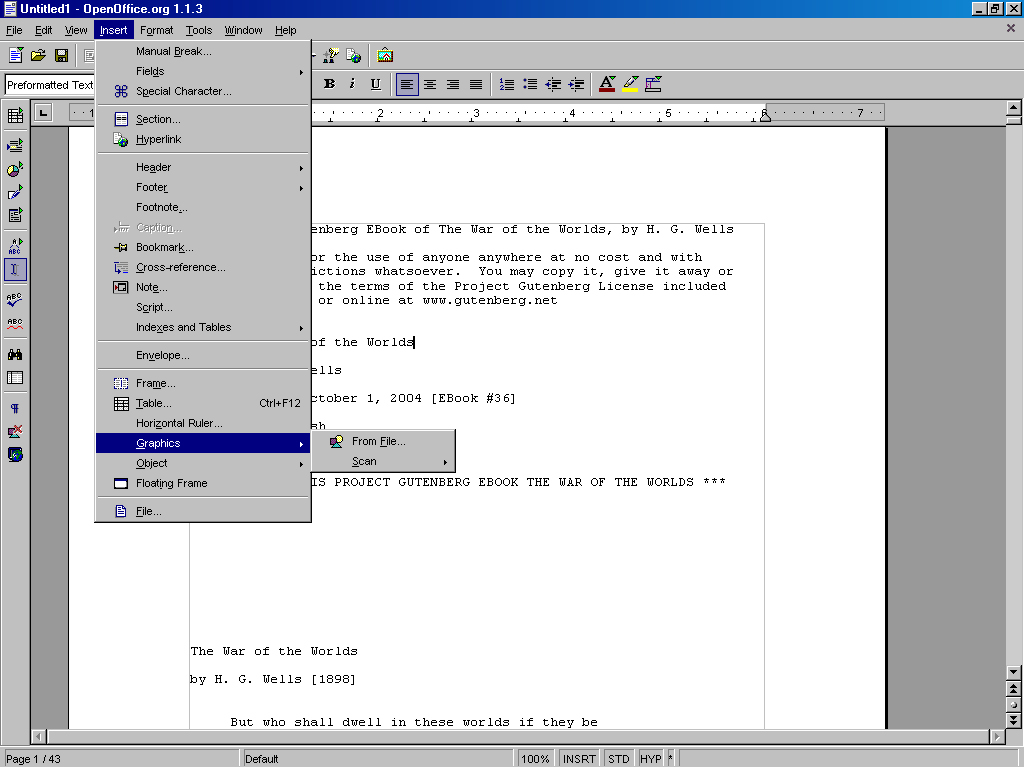1024x768 pixels.
Task: Click the Find binoculars icon
Action: click(x=15, y=354)
